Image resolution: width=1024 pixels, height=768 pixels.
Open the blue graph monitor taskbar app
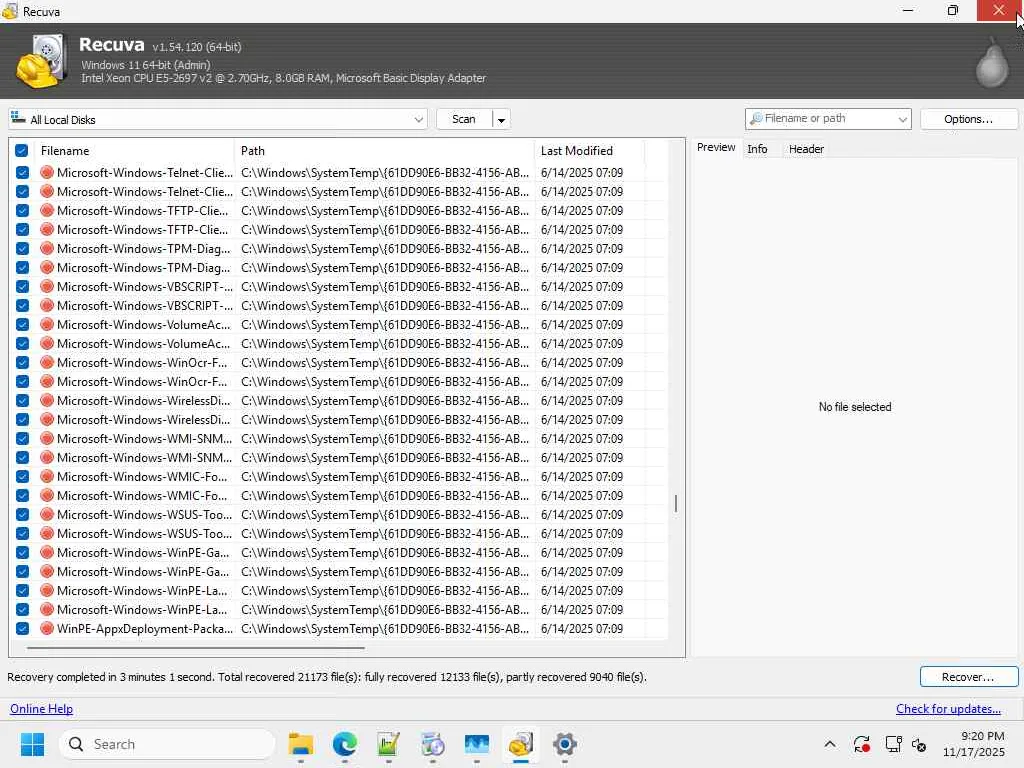pyautogui.click(x=477, y=744)
